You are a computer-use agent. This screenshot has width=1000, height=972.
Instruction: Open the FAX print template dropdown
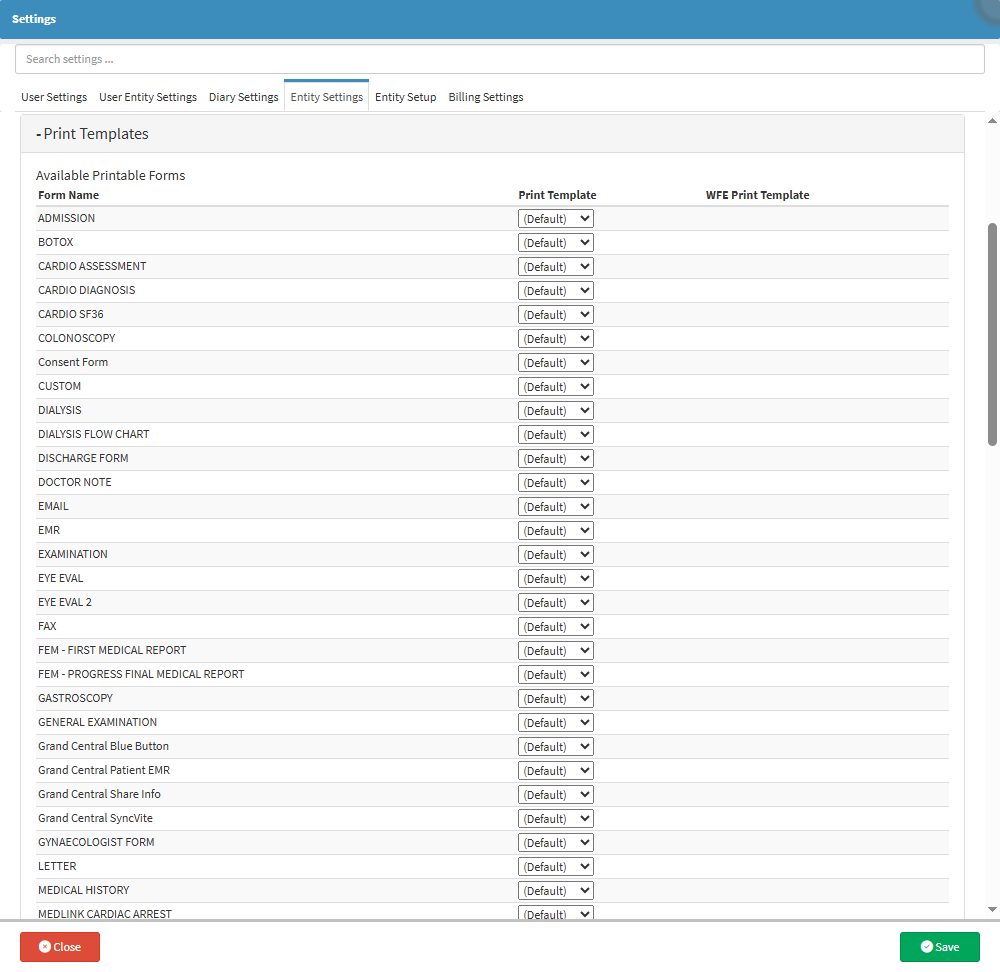point(555,627)
